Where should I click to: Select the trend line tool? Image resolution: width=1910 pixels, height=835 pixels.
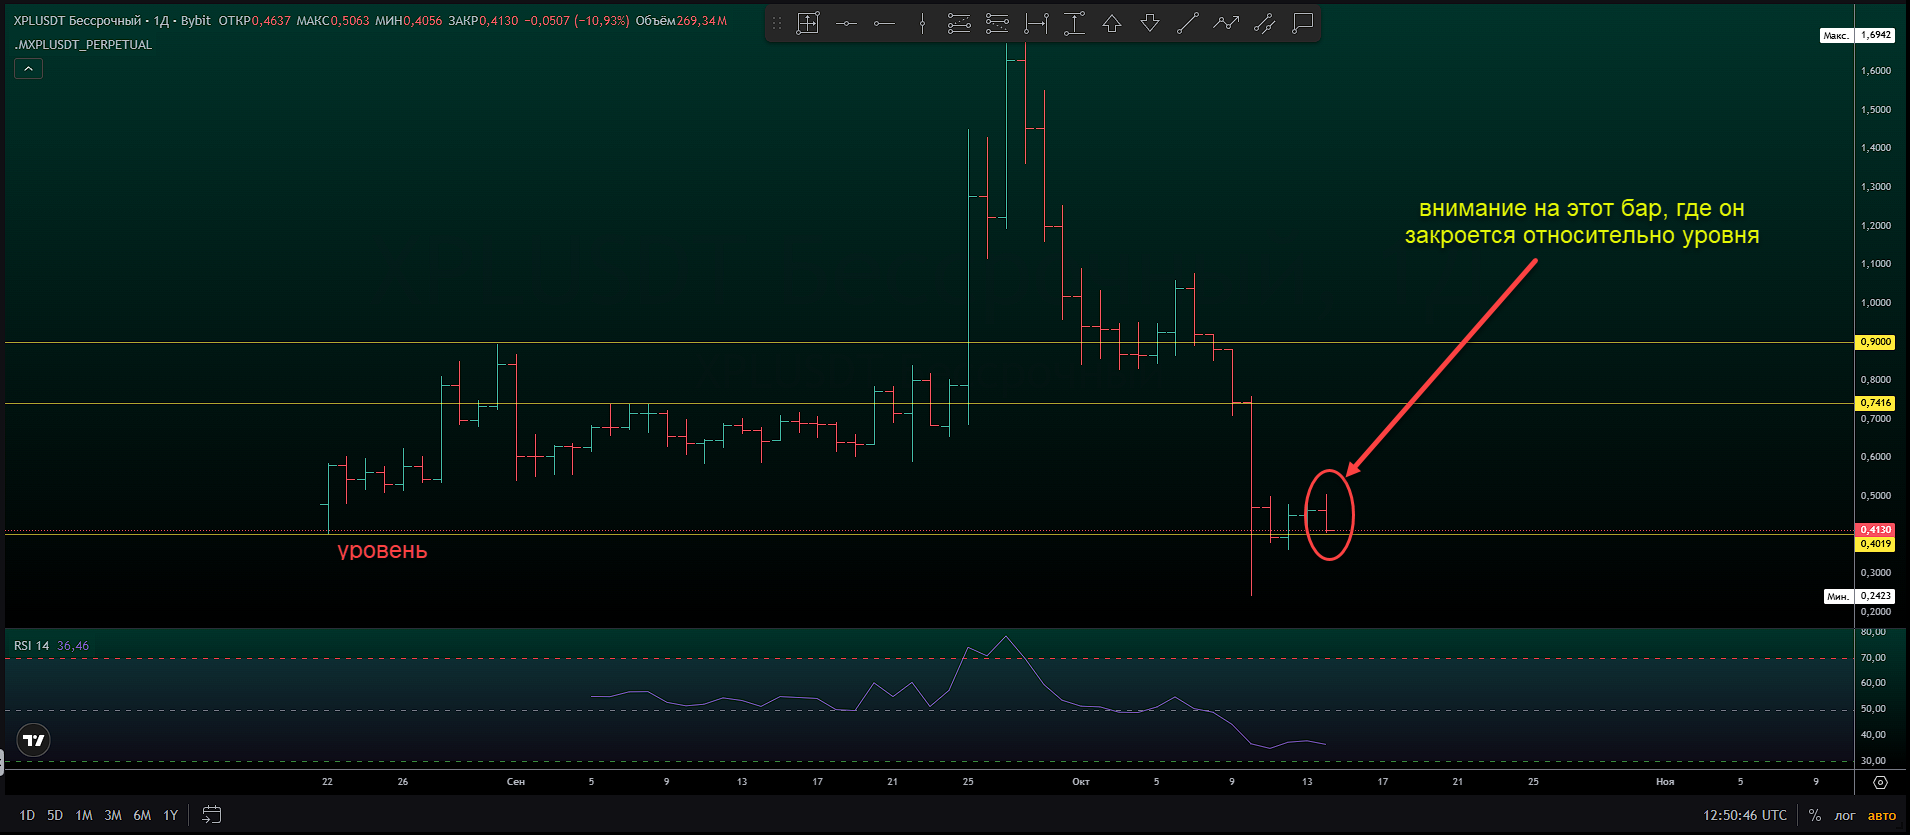coord(1188,23)
